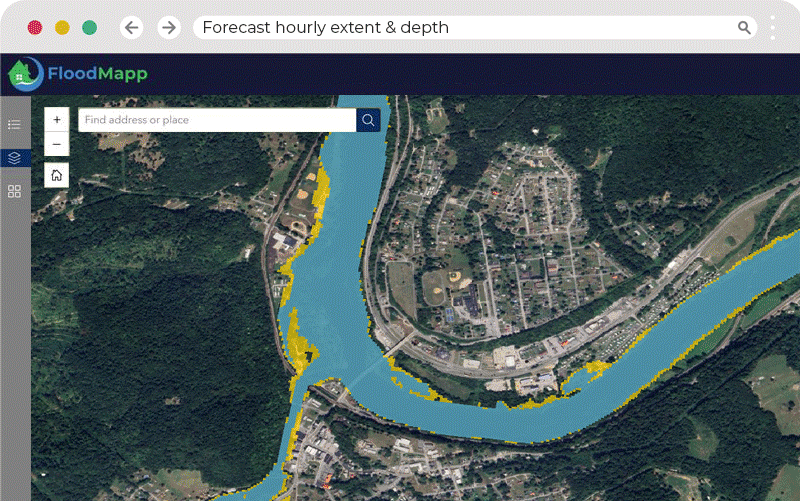Search address with blue magnifier button

[x=368, y=120]
